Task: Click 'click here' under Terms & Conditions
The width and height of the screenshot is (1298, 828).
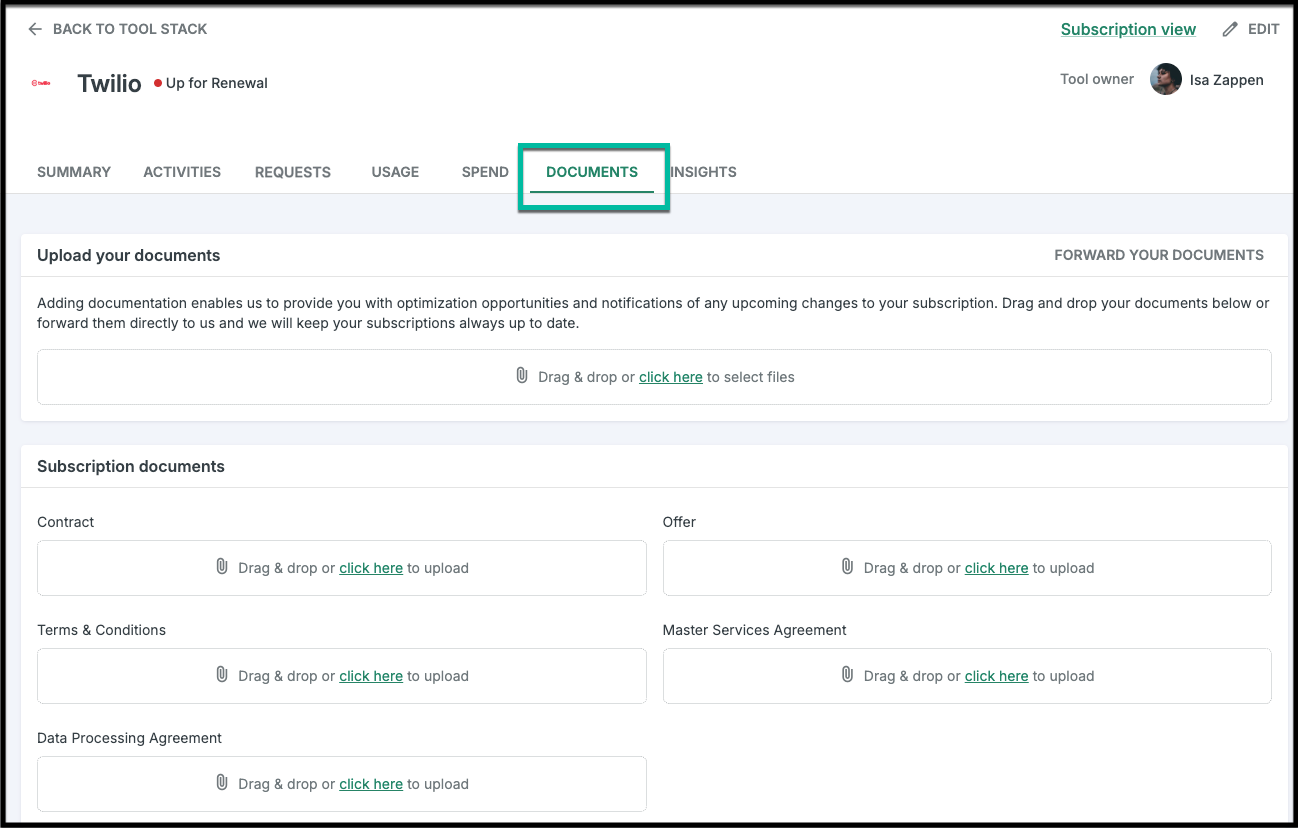Action: click(371, 676)
